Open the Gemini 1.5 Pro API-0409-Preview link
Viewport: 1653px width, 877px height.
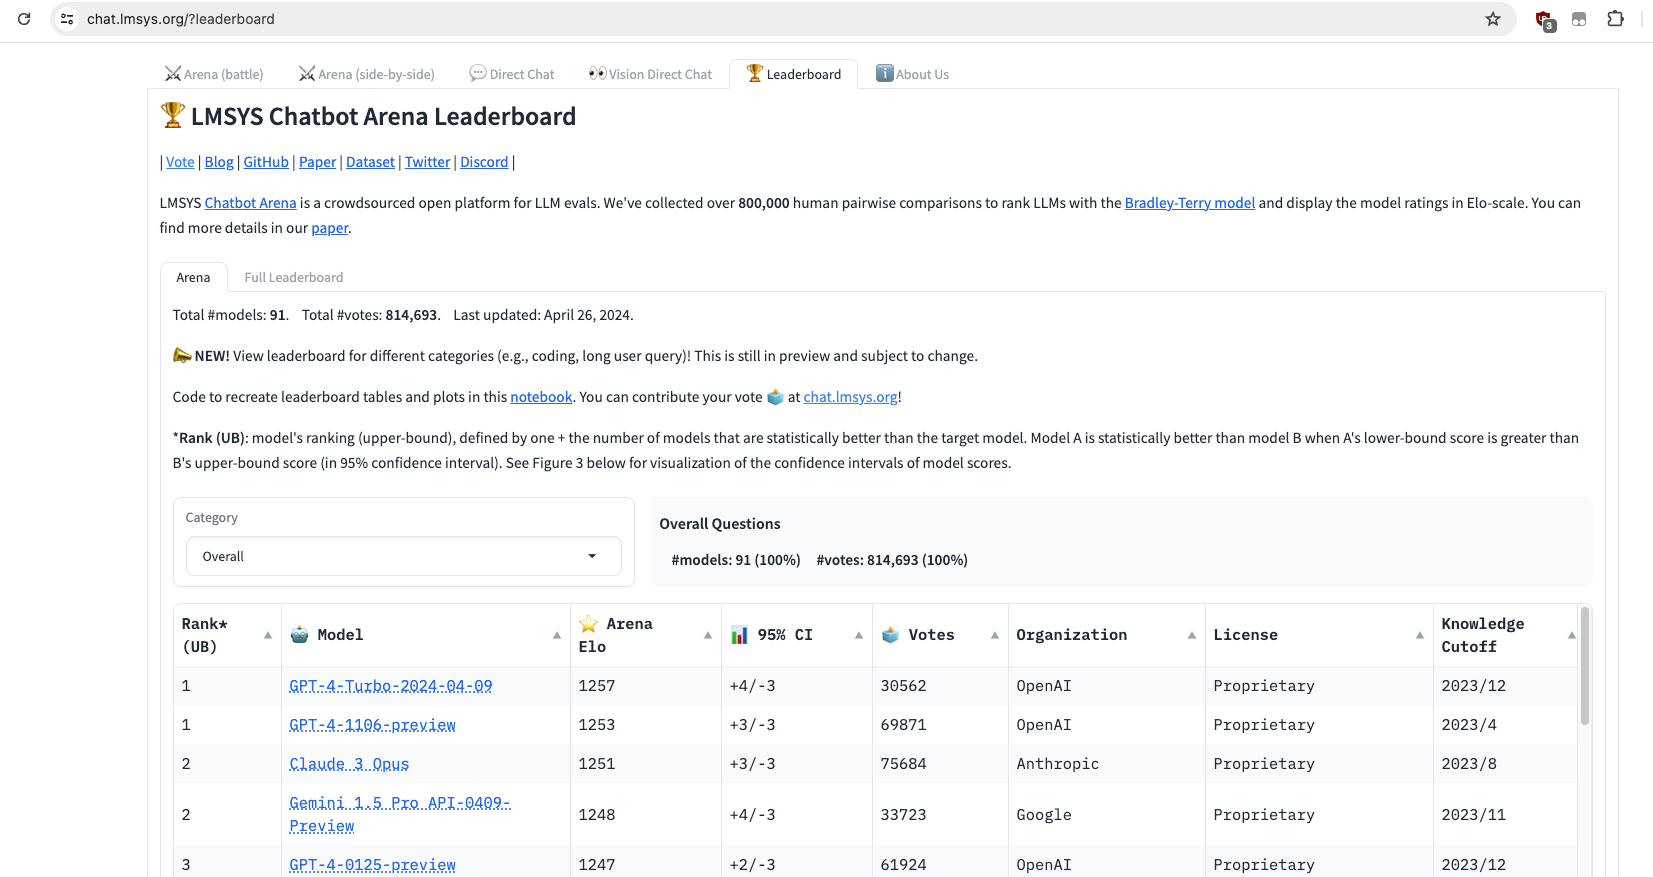coord(399,814)
